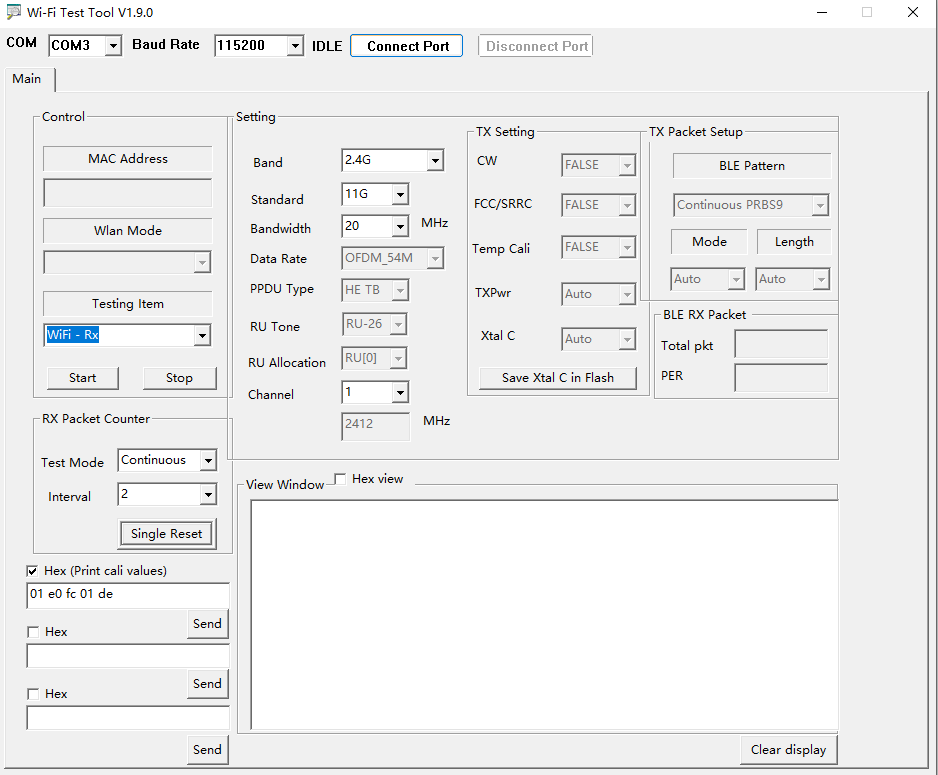Click the Wi-Fi Test Tool title bar icon
938x775 pixels.
pyautogui.click(x=14, y=13)
